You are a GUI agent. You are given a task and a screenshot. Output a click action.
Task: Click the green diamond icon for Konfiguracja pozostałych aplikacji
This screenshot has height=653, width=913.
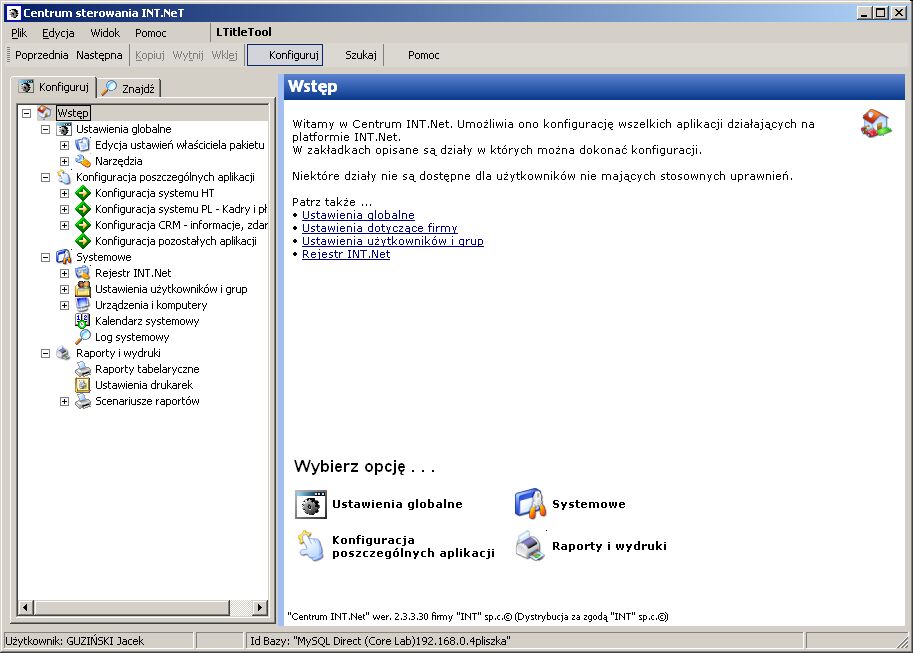[83, 241]
